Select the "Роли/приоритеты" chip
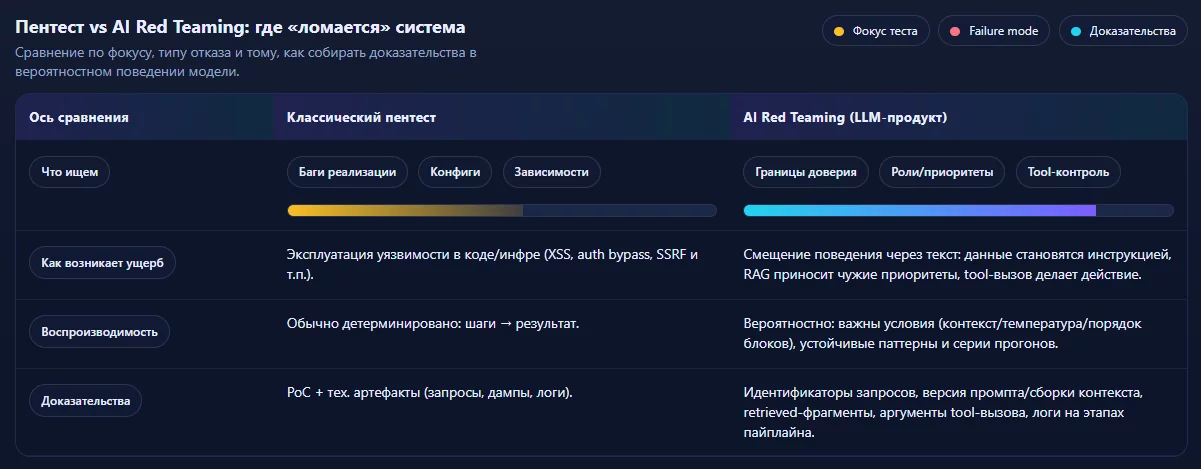Image resolution: width=1201 pixels, height=469 pixels. pyautogui.click(x=942, y=172)
